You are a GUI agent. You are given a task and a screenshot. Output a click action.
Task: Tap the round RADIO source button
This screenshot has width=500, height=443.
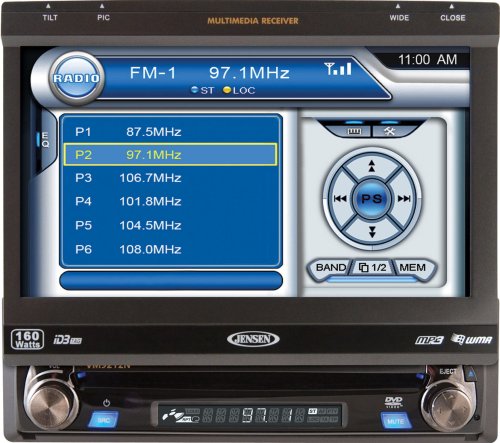point(76,78)
